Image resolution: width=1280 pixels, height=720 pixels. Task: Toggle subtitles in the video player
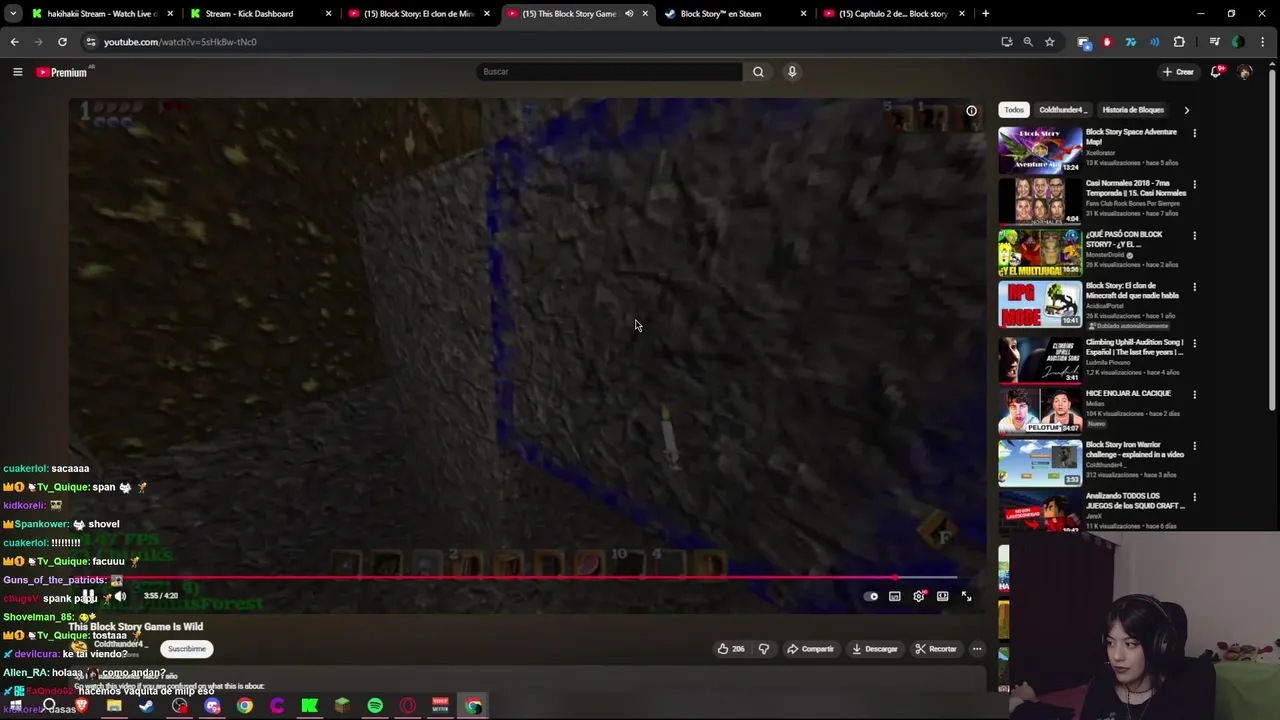click(895, 597)
